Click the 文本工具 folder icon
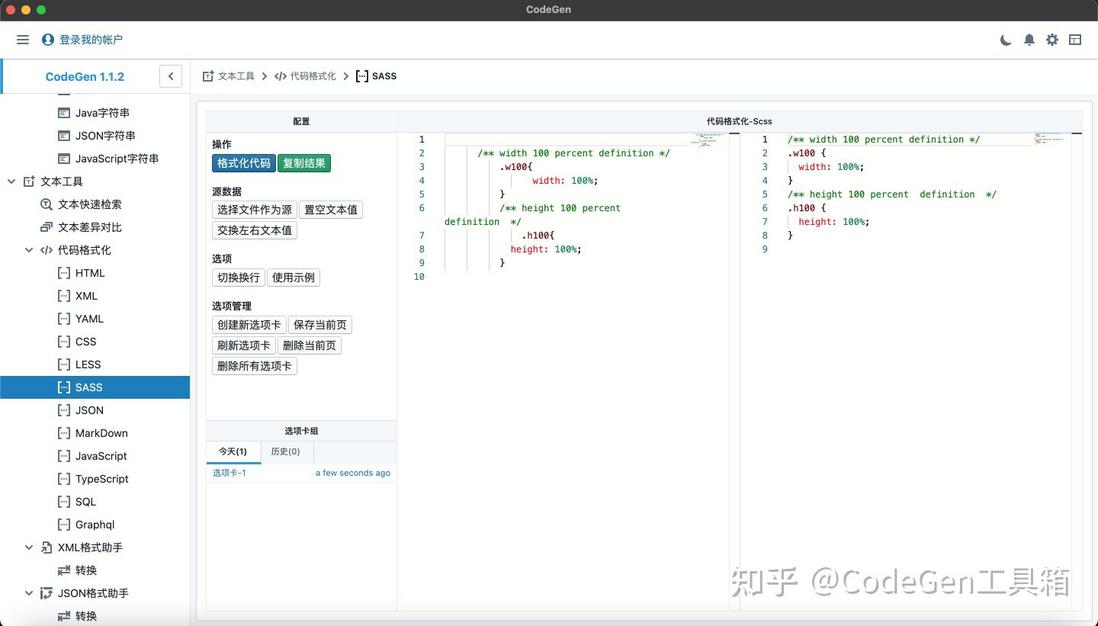This screenshot has height=626, width=1098. point(29,181)
